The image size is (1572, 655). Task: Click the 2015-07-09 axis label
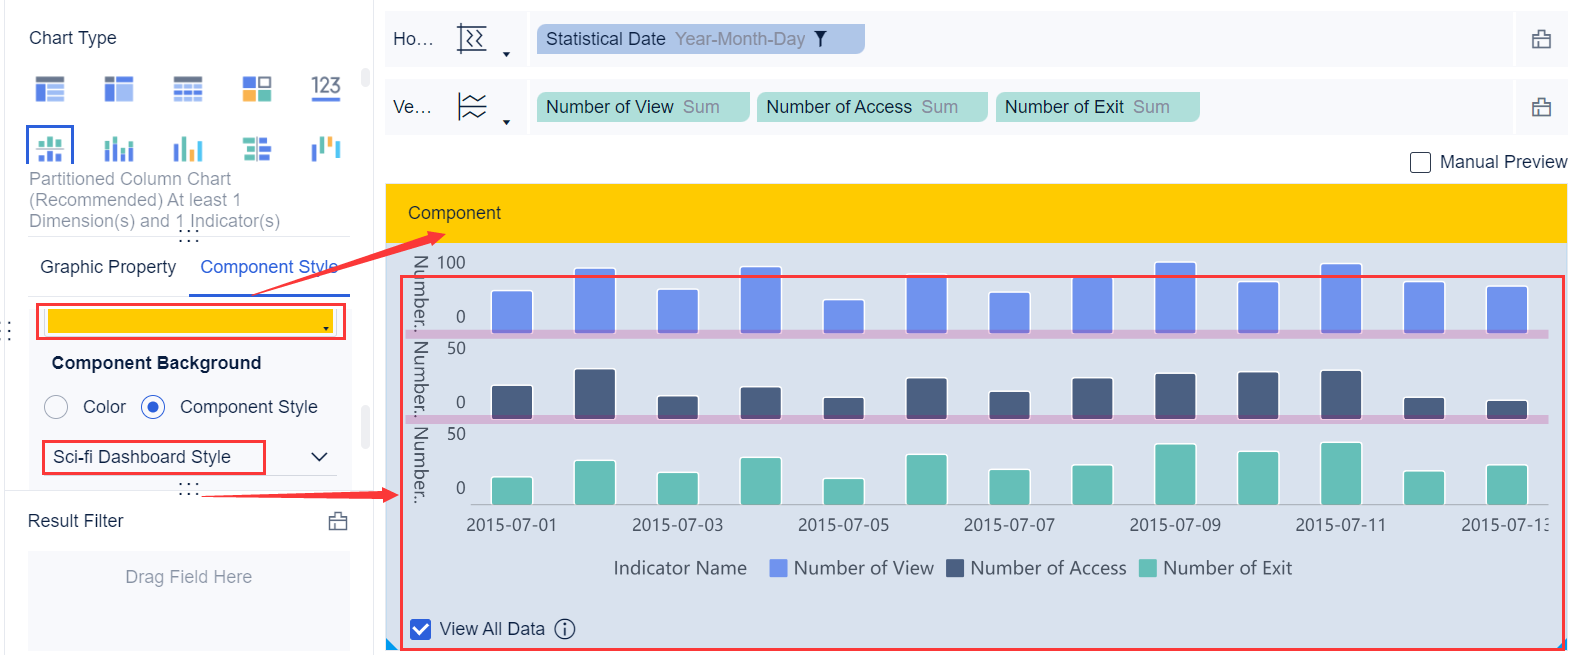pos(1175,525)
